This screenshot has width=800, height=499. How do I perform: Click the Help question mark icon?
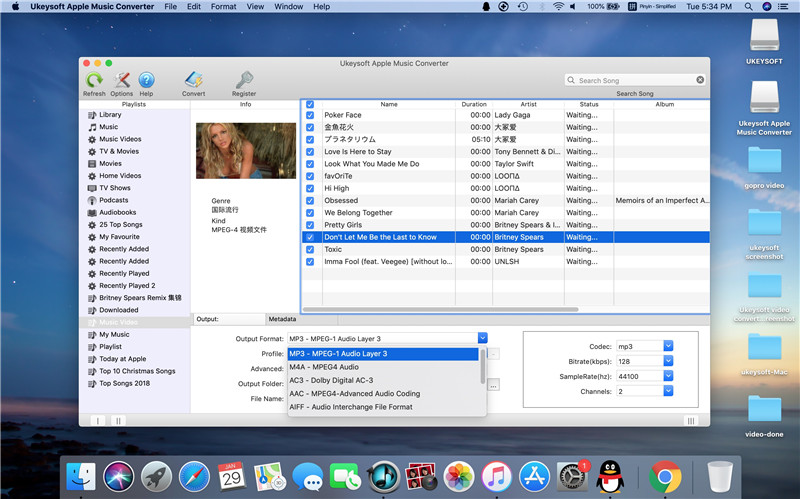coord(146,81)
